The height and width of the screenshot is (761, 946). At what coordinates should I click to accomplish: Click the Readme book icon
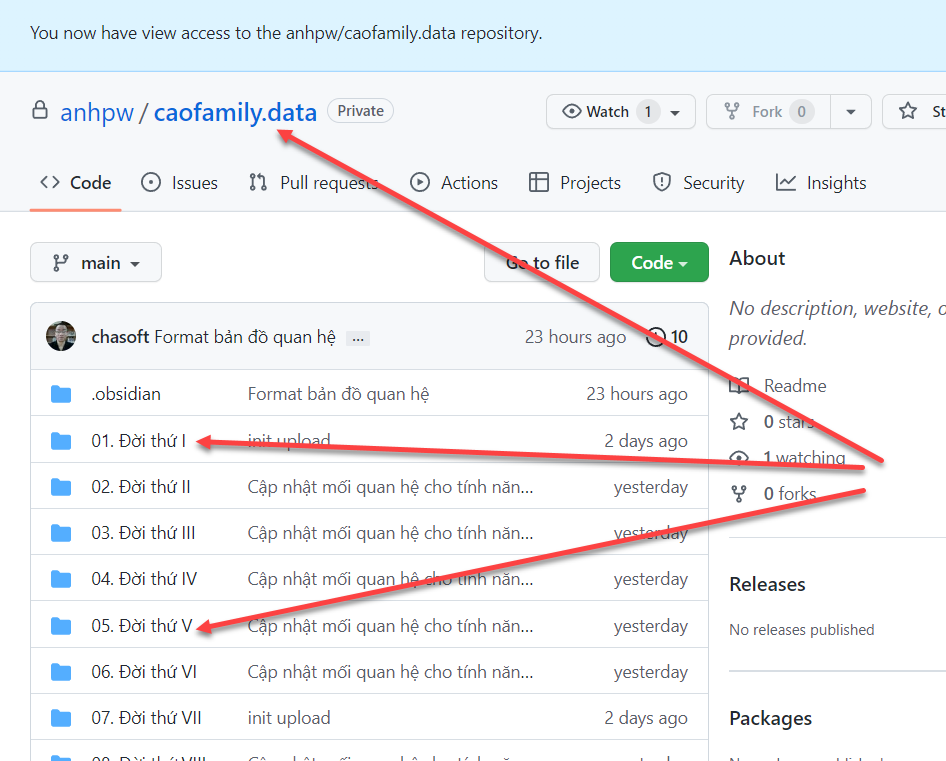point(740,386)
